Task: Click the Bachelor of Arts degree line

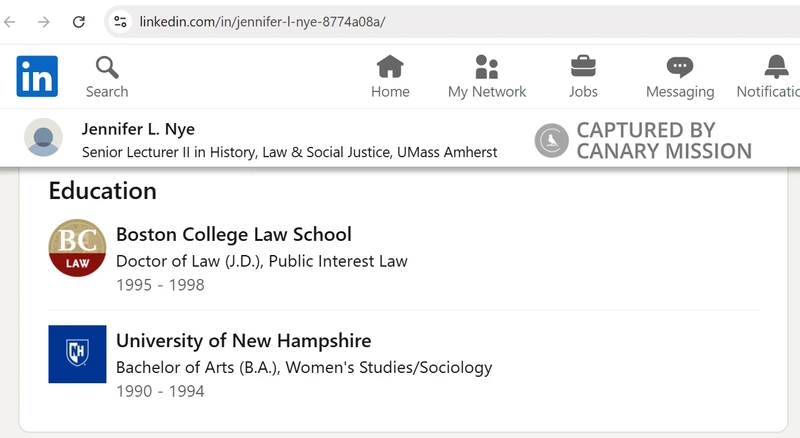Action: [304, 367]
